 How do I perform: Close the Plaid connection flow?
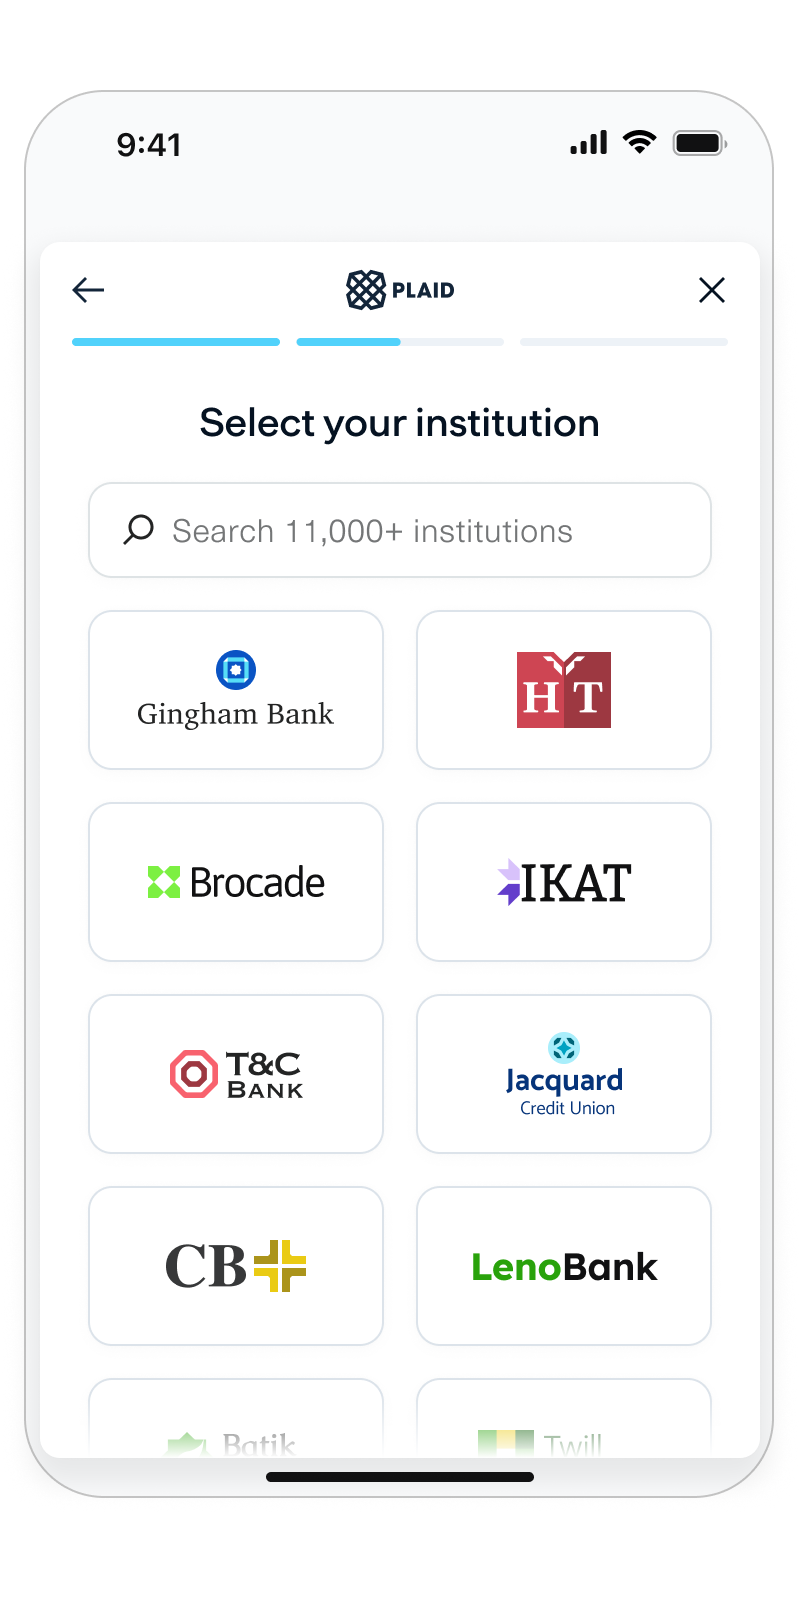712,290
